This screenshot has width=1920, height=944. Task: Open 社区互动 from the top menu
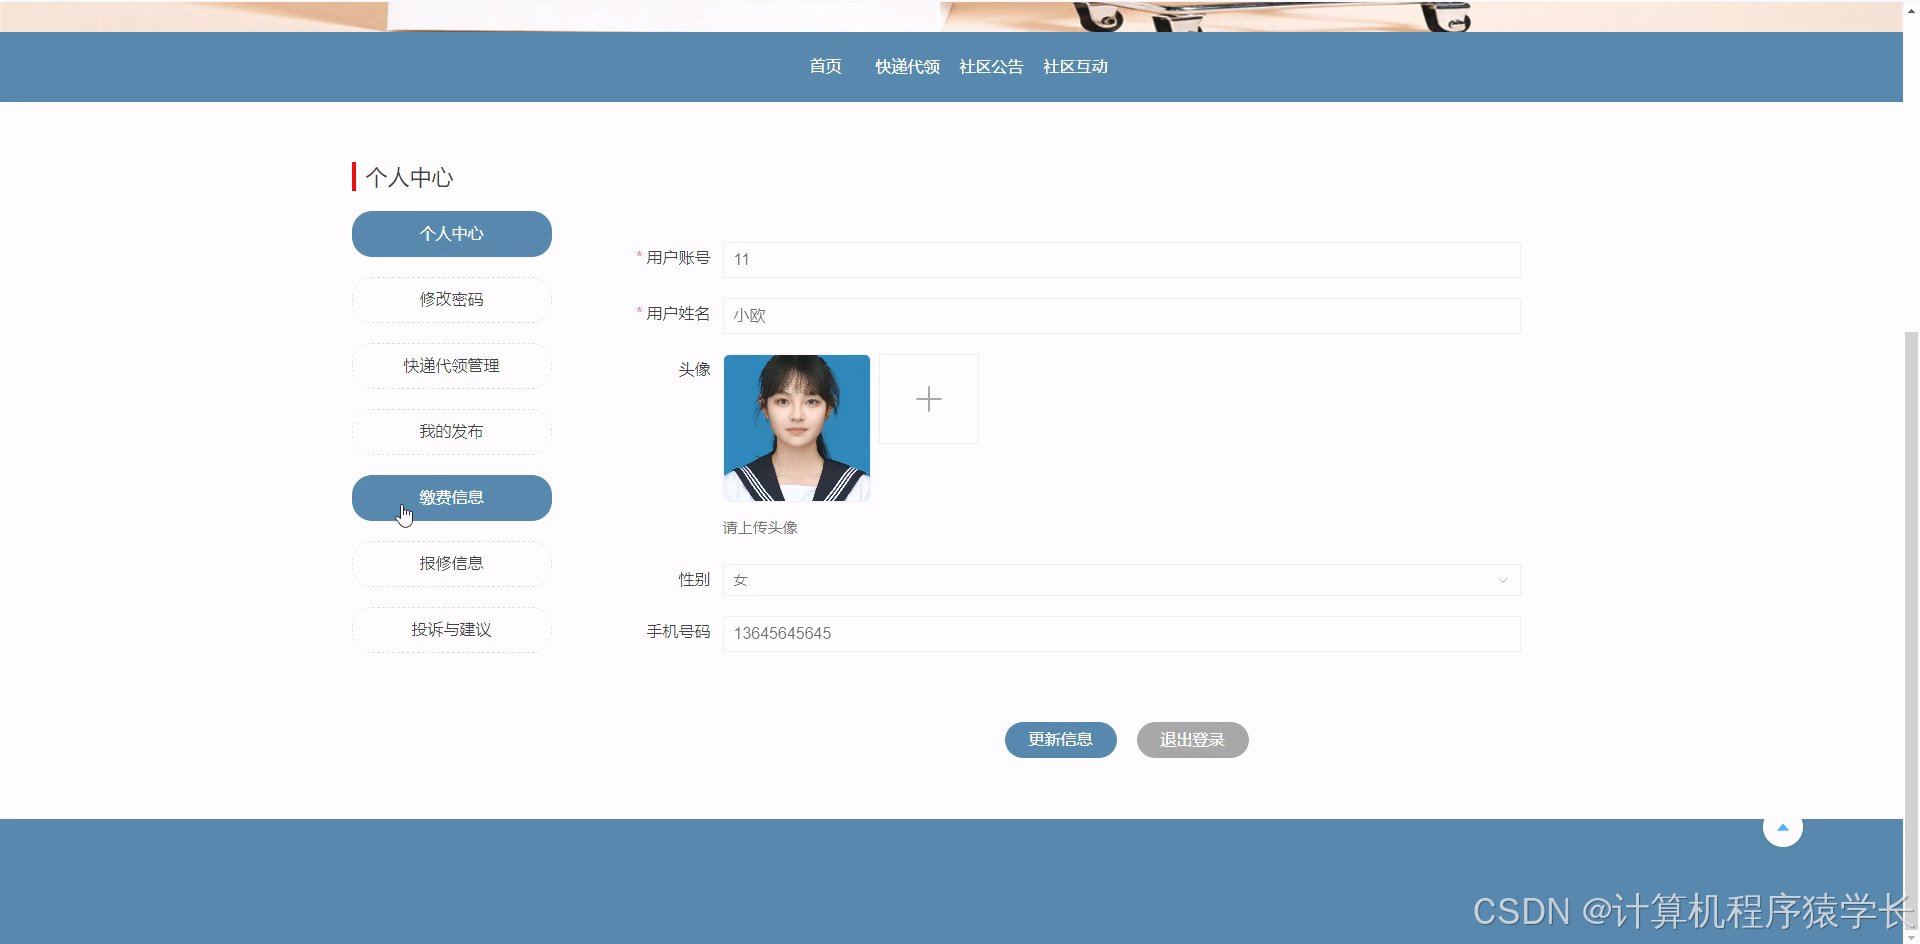click(1075, 66)
